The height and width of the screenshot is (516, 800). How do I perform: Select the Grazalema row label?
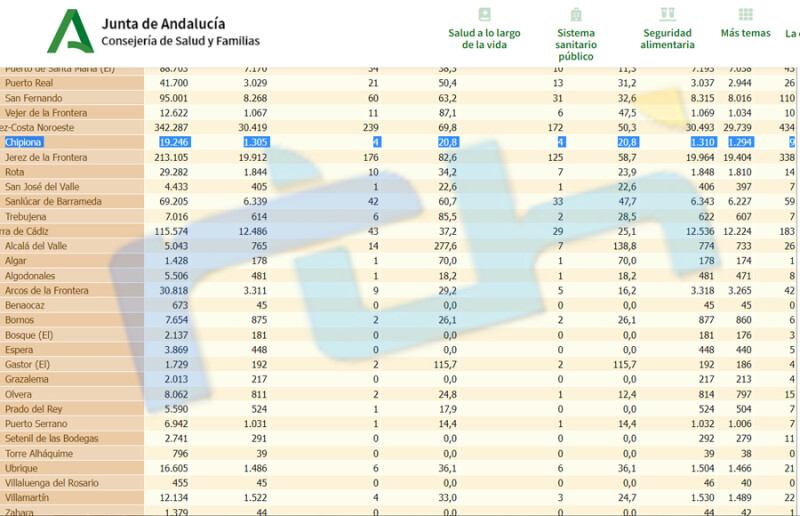coord(27,379)
